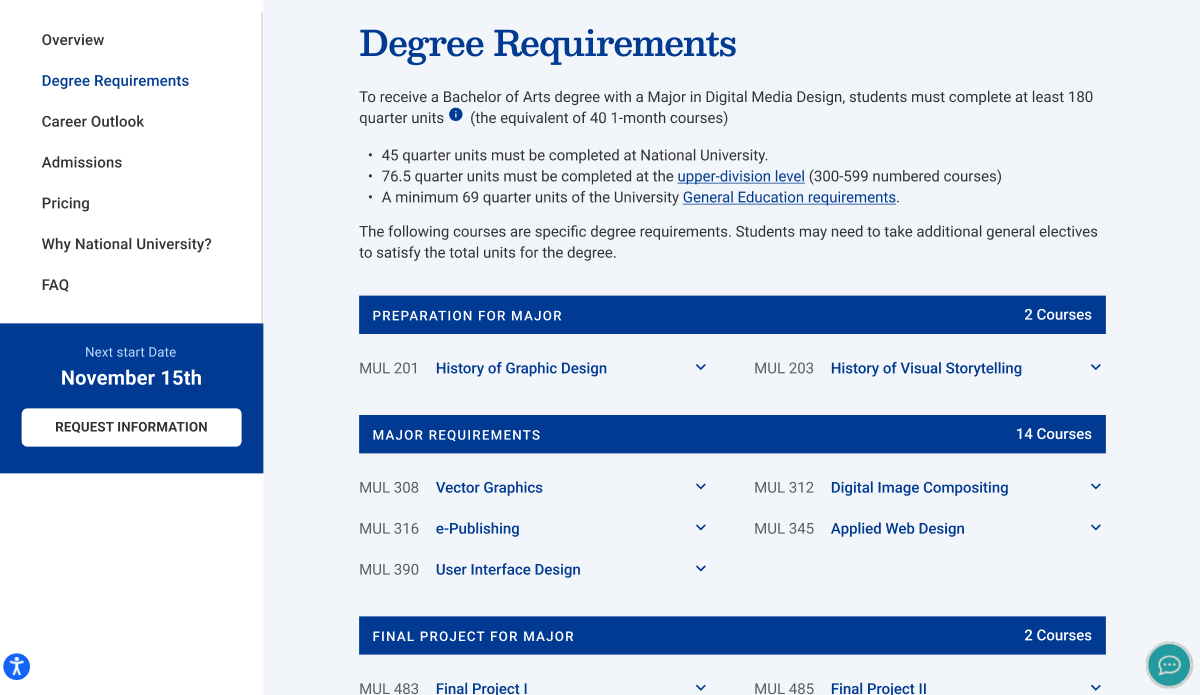Expand MUL 345 Applied Web Design
Viewport: 1200px width, 695px height.
(1095, 527)
